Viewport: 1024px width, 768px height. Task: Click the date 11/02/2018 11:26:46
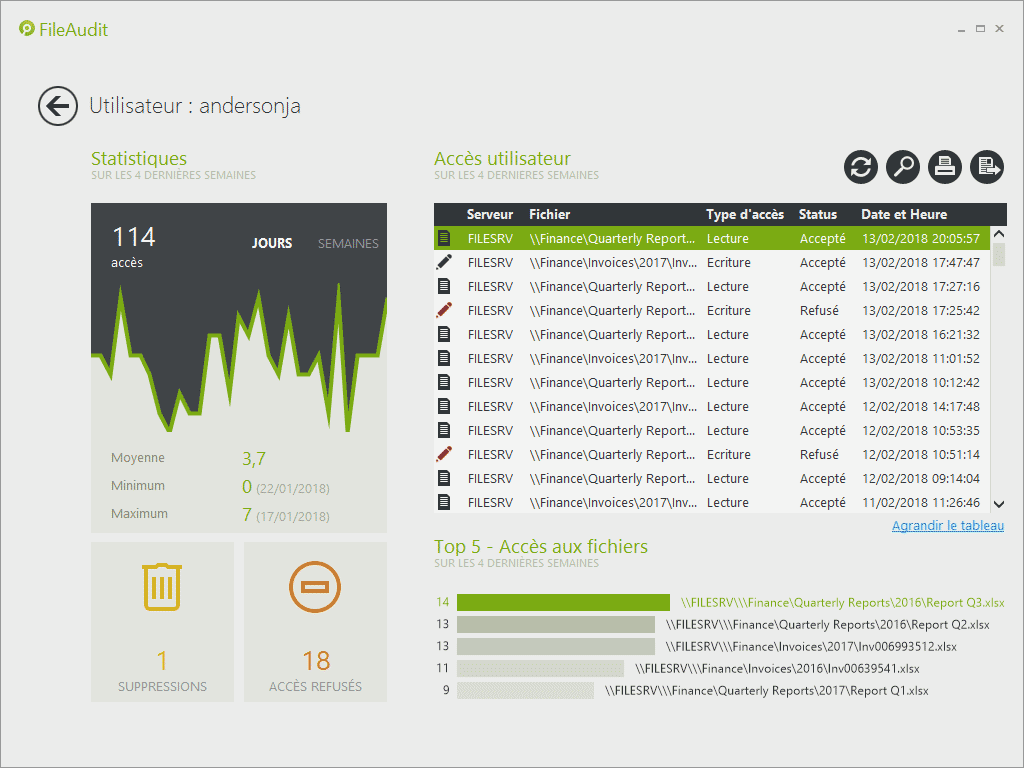(x=921, y=502)
